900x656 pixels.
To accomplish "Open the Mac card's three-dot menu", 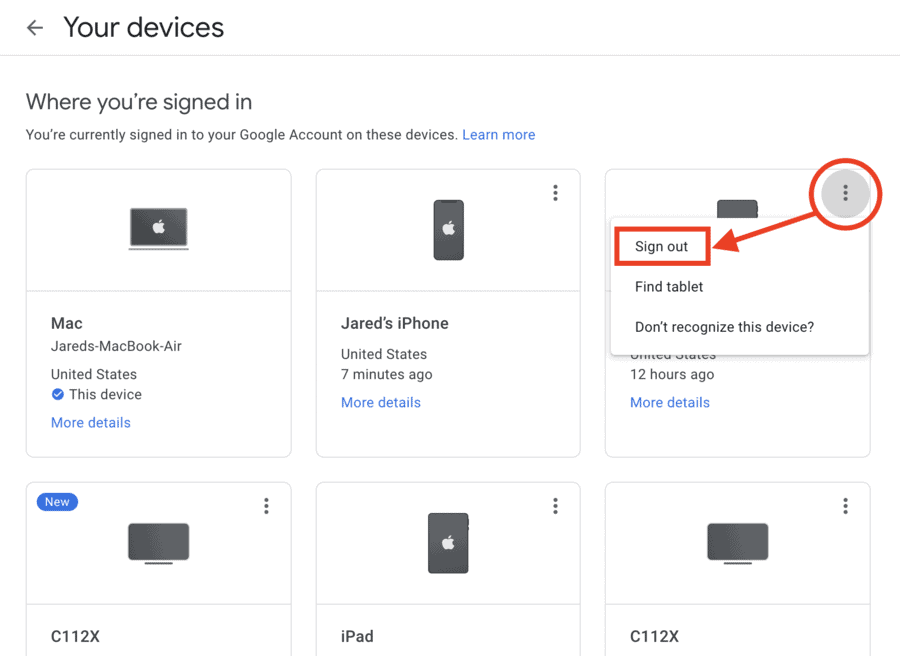I will coord(266,192).
